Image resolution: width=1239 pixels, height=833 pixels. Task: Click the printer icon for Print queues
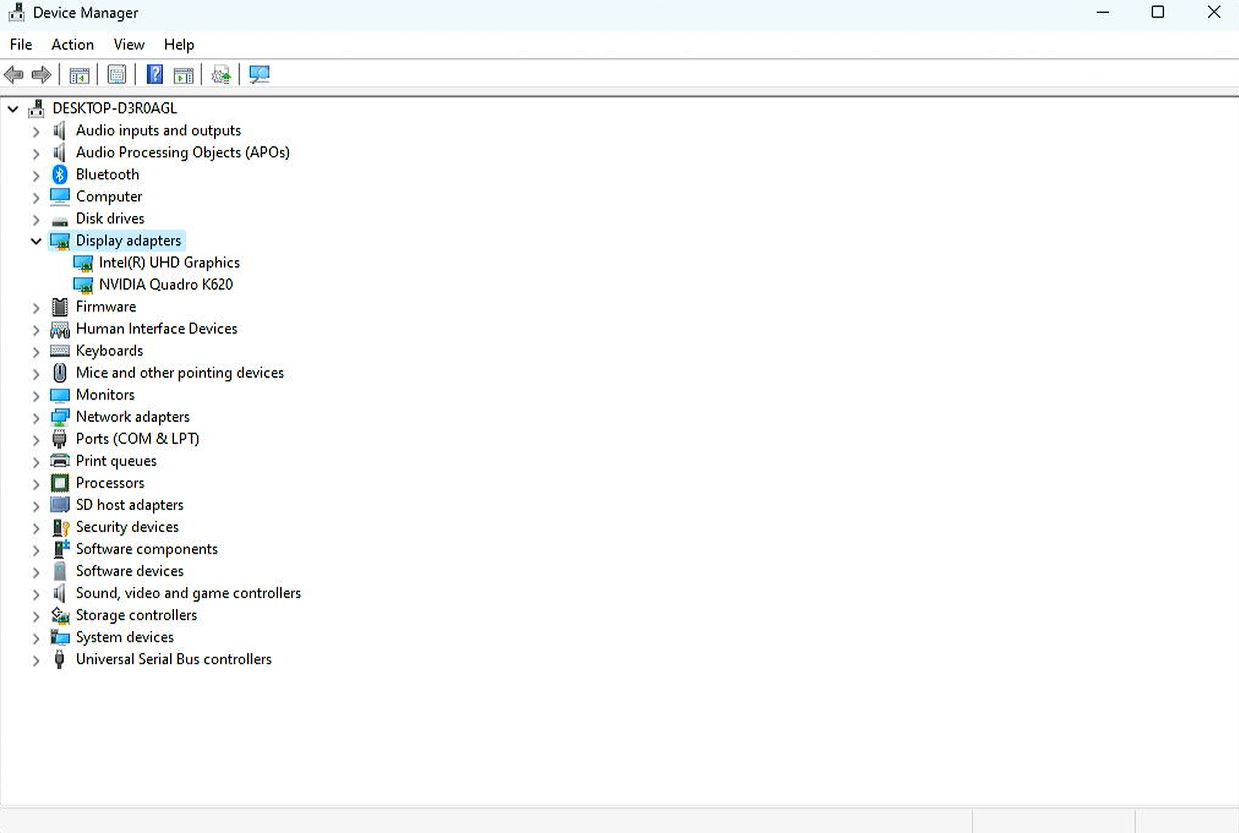(60, 461)
